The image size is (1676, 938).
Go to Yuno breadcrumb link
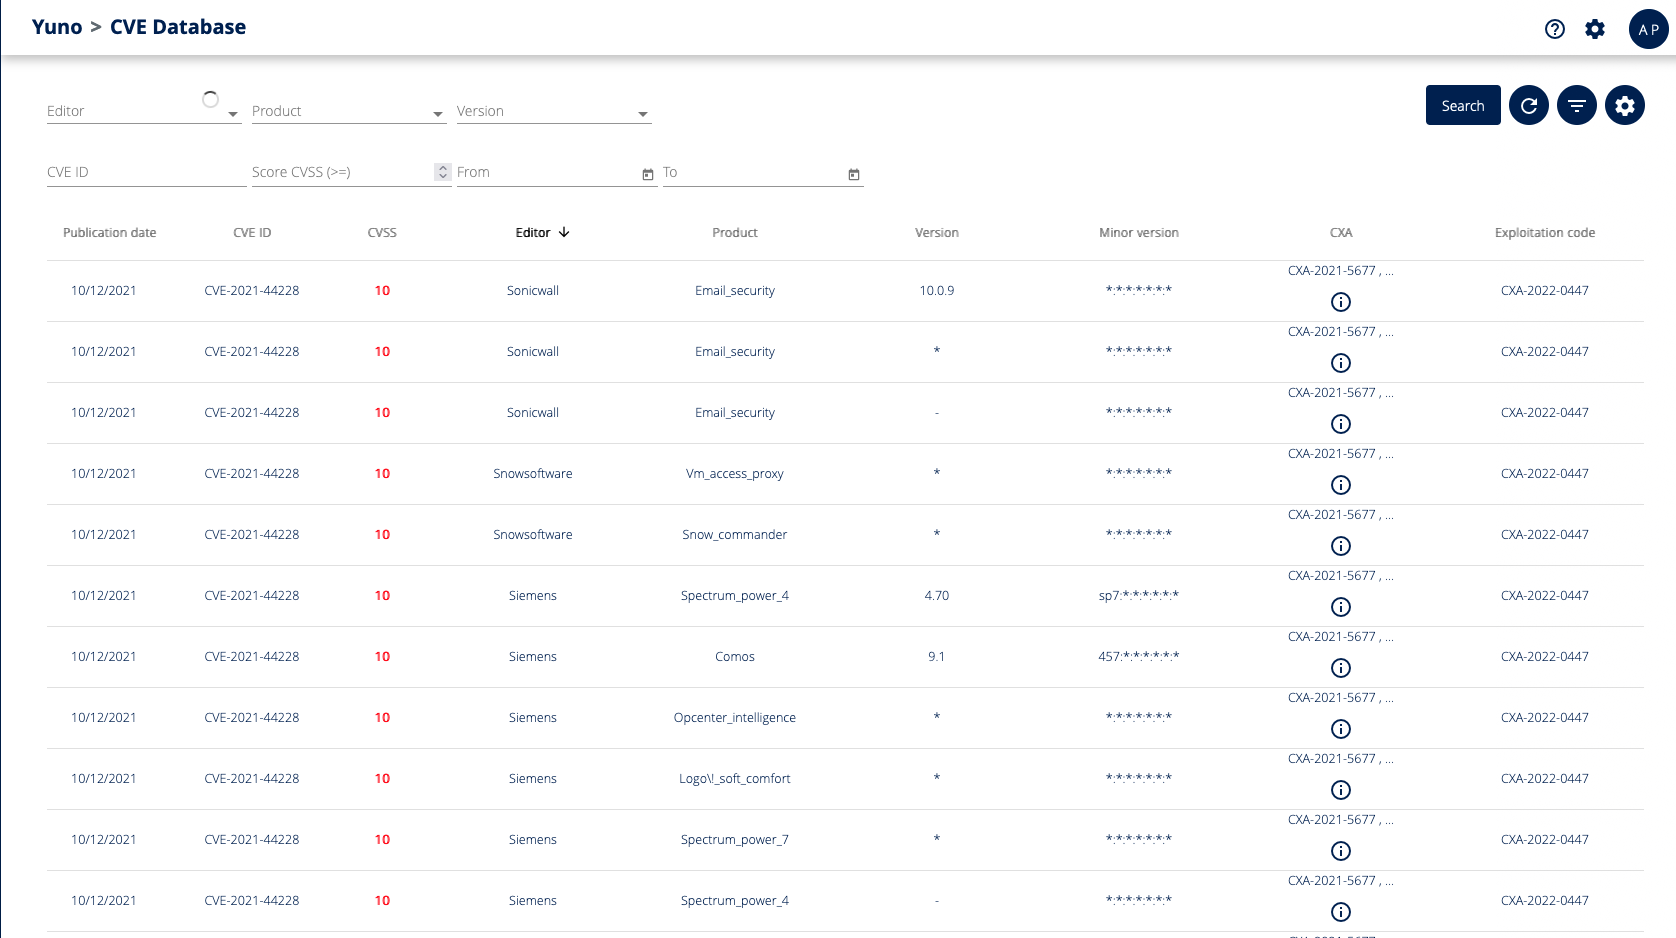(57, 27)
